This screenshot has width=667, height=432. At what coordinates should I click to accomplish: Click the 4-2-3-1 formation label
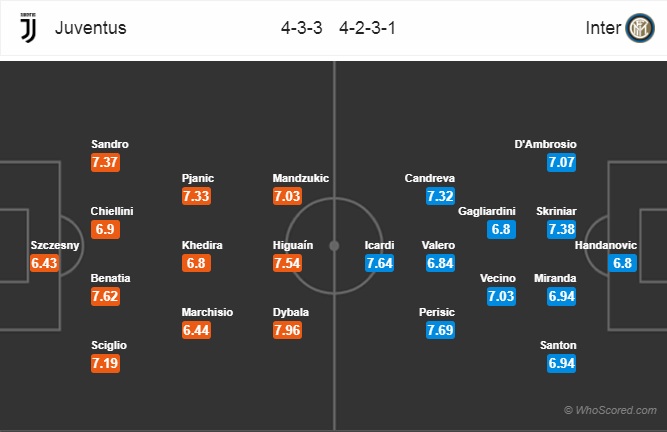368,28
